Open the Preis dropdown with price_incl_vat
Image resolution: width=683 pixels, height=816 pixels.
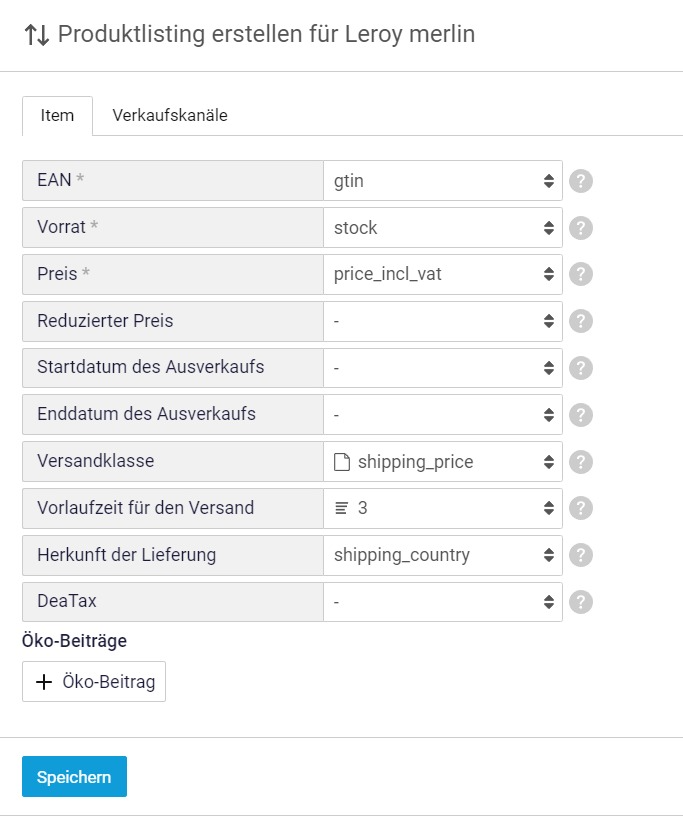(443, 274)
